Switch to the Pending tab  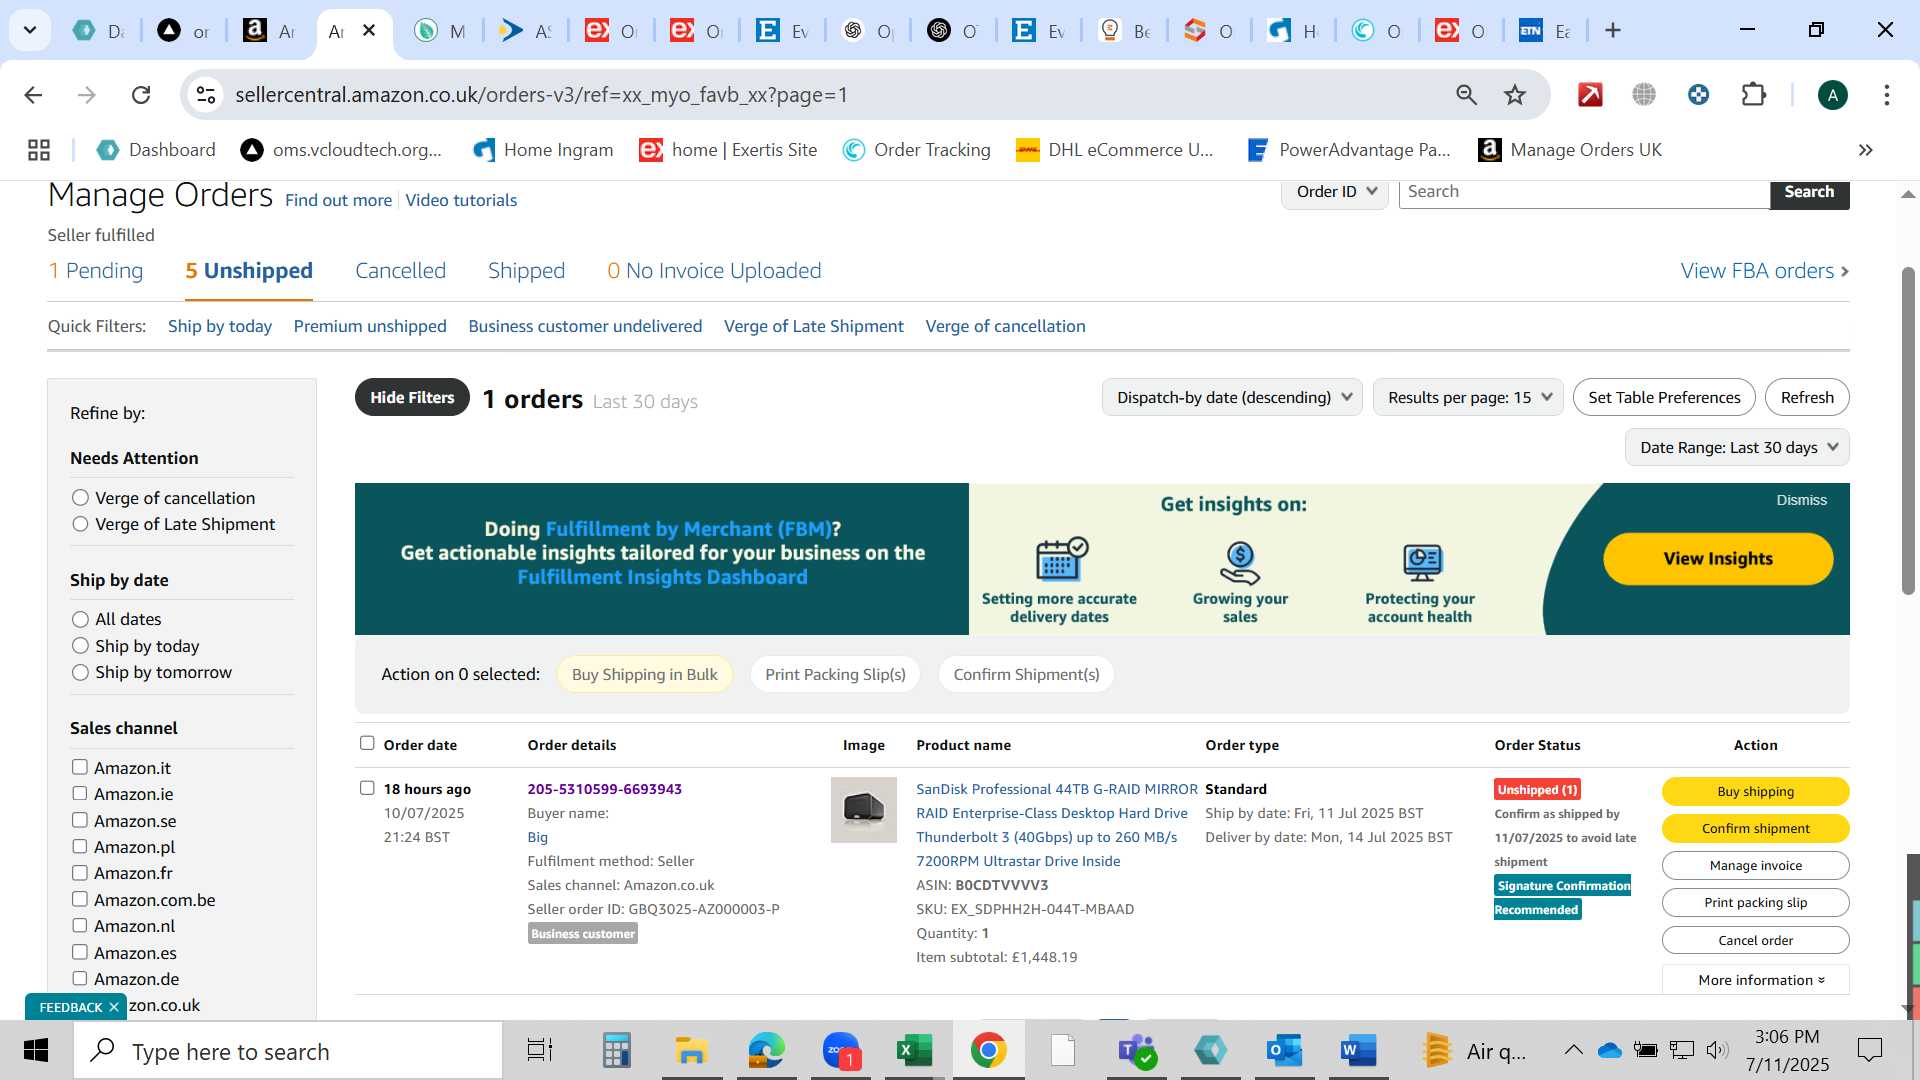(x=95, y=271)
